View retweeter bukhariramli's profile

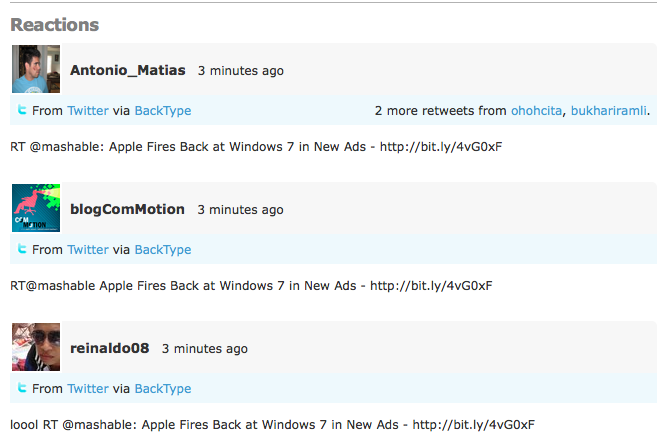coord(609,111)
